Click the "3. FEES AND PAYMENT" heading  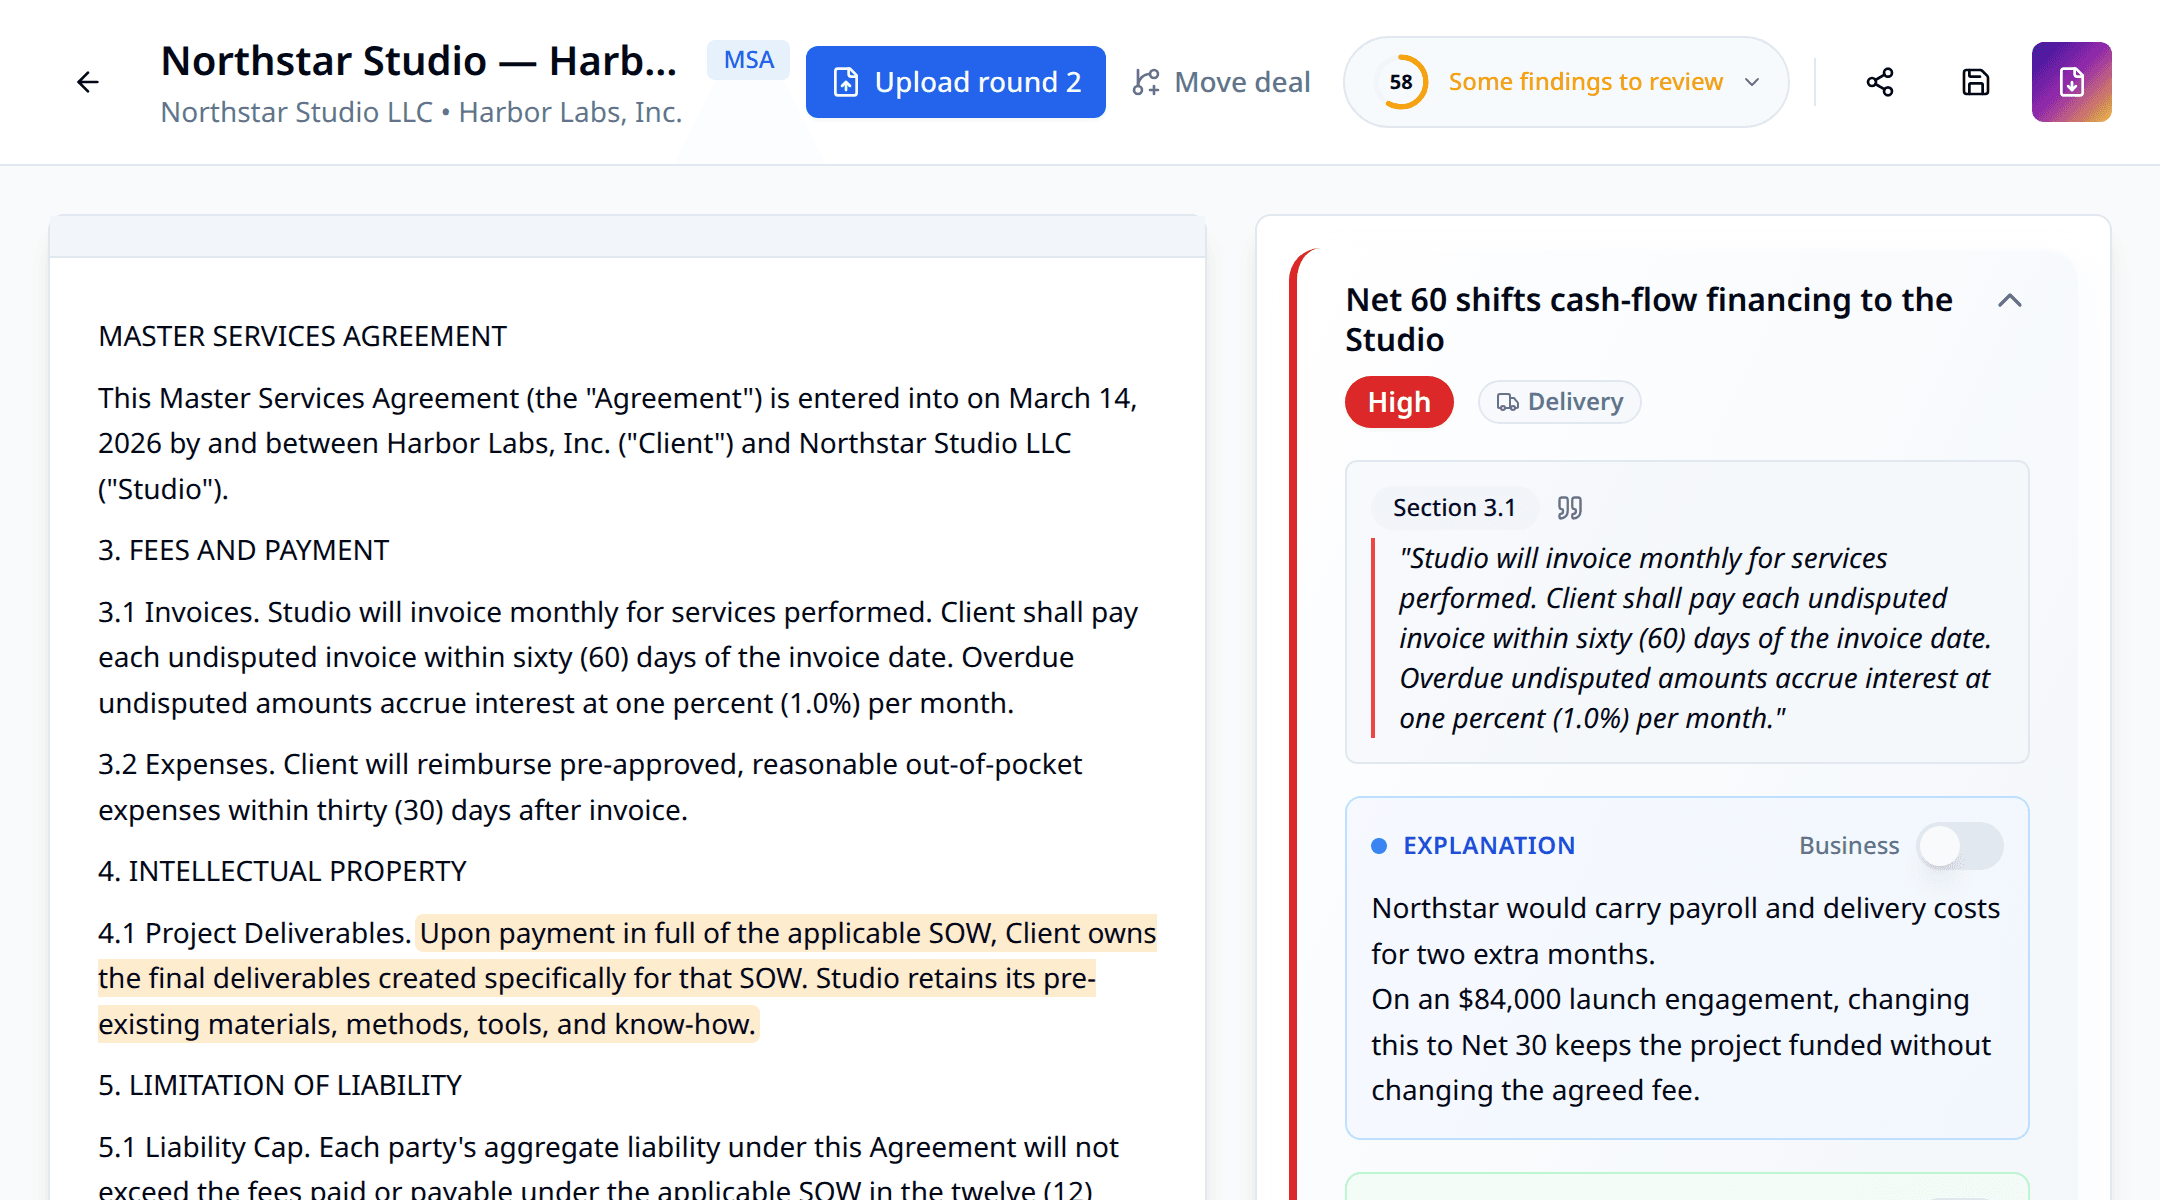243,550
